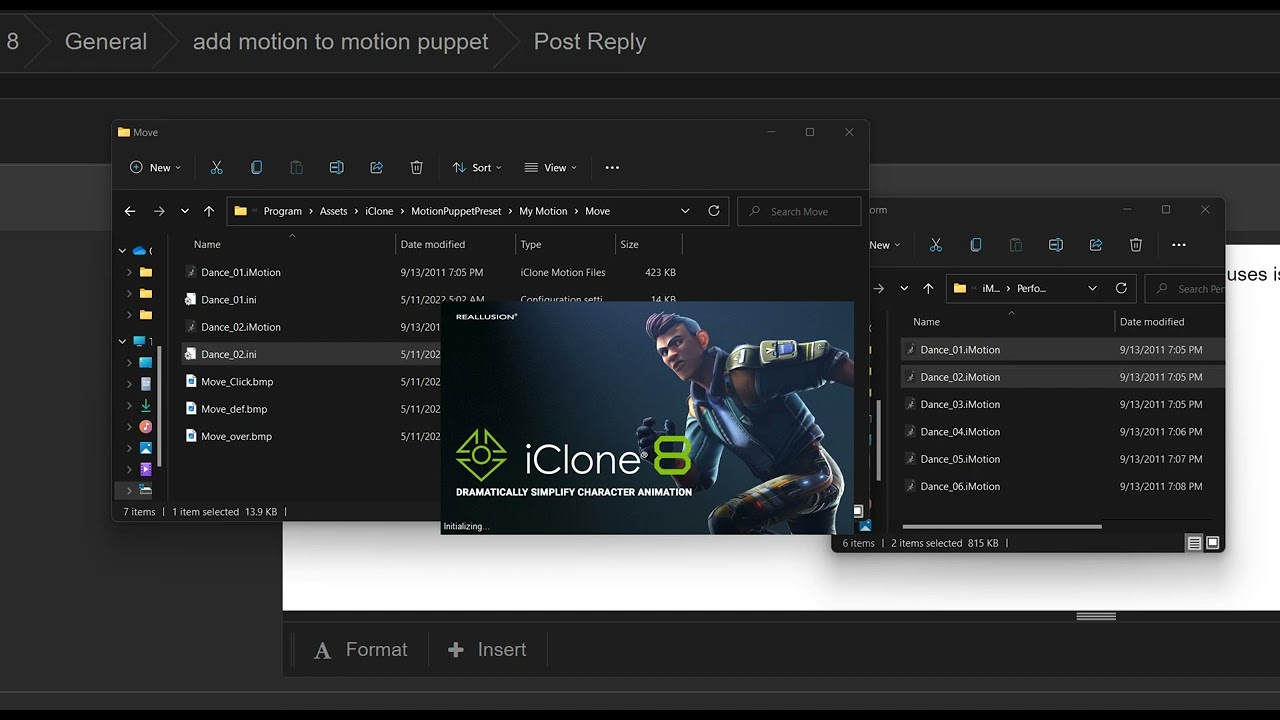Click Program in the Move address path
Screen dimensions: 1280x720
(283, 211)
